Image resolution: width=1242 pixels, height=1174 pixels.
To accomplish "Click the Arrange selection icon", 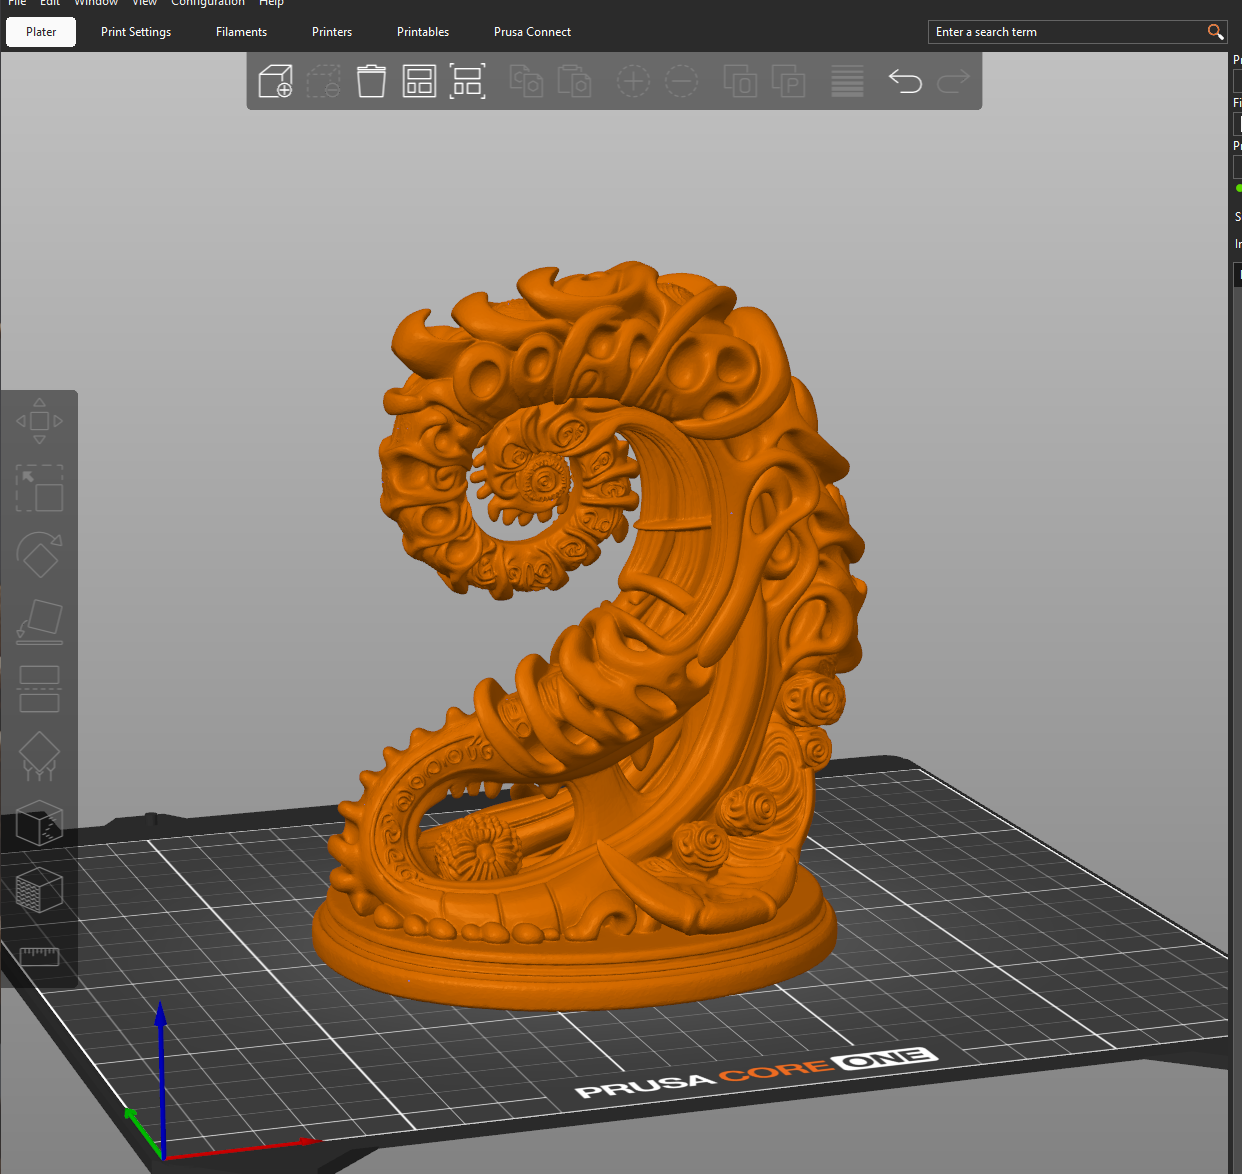I will click(x=467, y=81).
